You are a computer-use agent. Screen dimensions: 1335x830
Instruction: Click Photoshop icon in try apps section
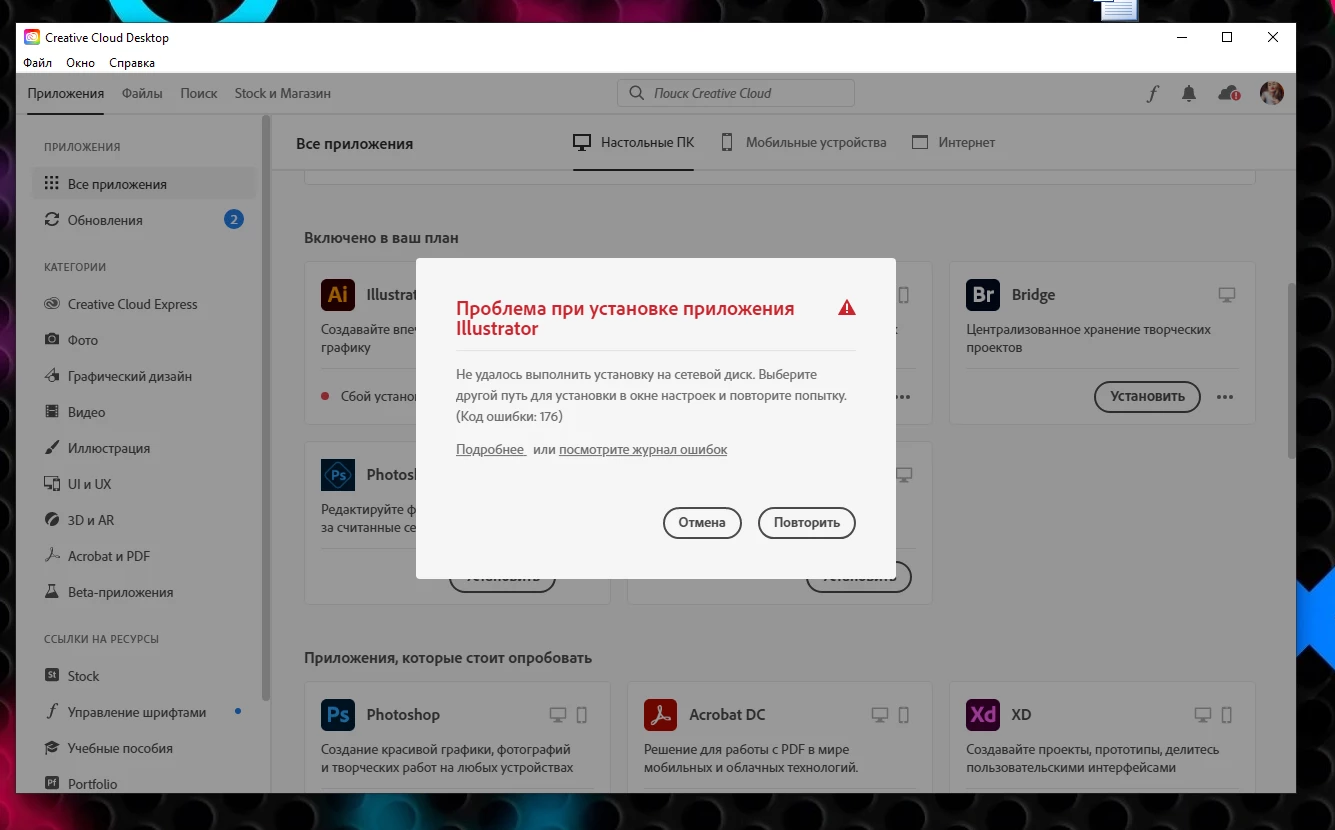pyautogui.click(x=338, y=715)
